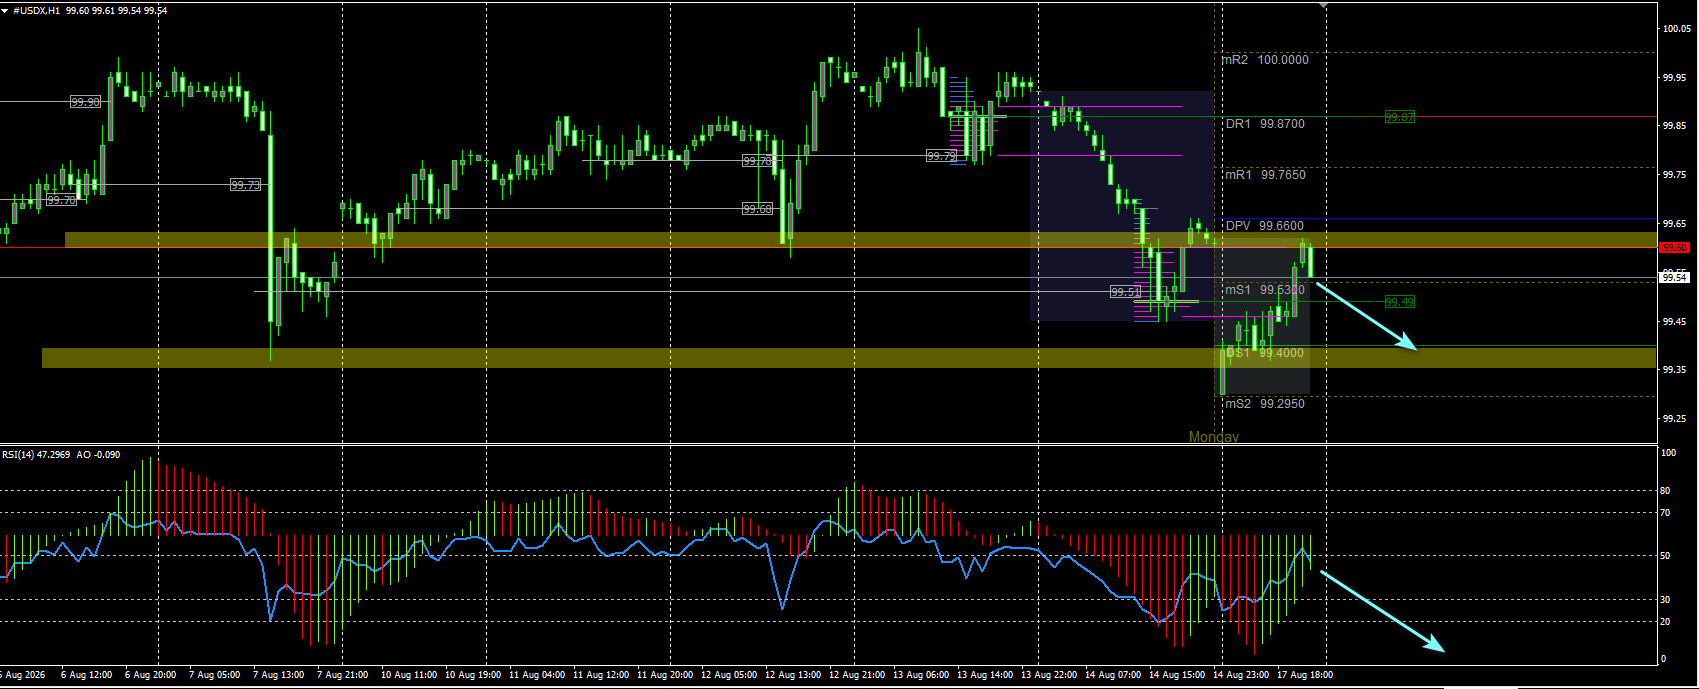Click the Monday session label

click(x=1213, y=437)
